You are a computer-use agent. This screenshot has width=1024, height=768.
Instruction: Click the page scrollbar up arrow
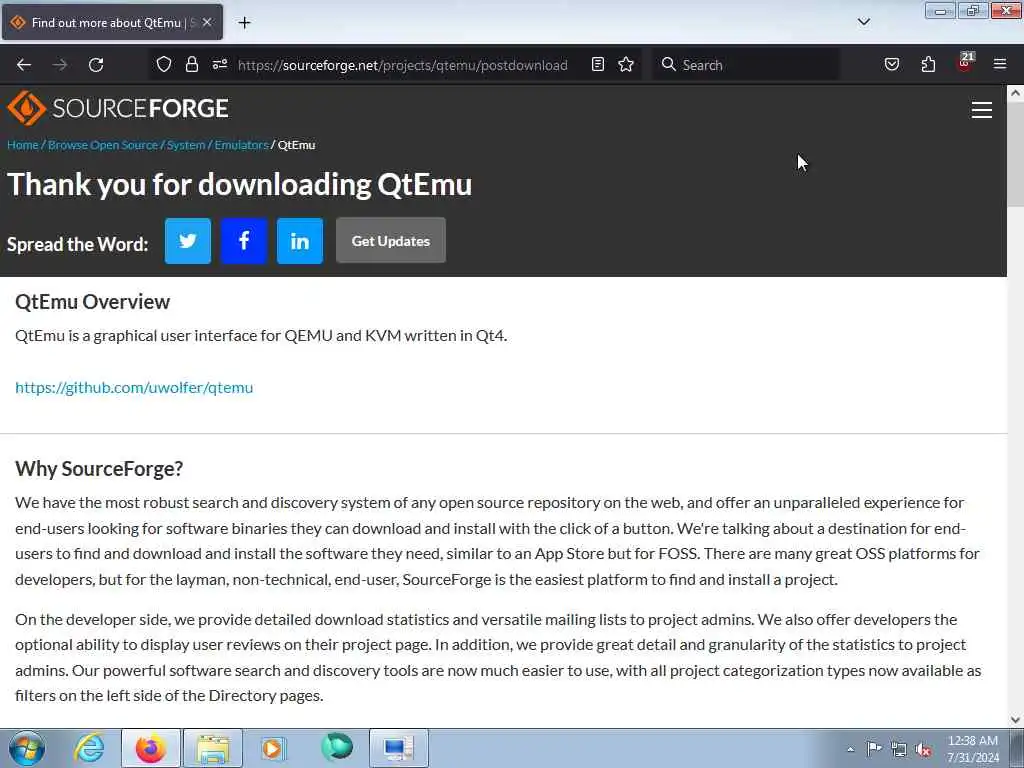(x=1015, y=93)
